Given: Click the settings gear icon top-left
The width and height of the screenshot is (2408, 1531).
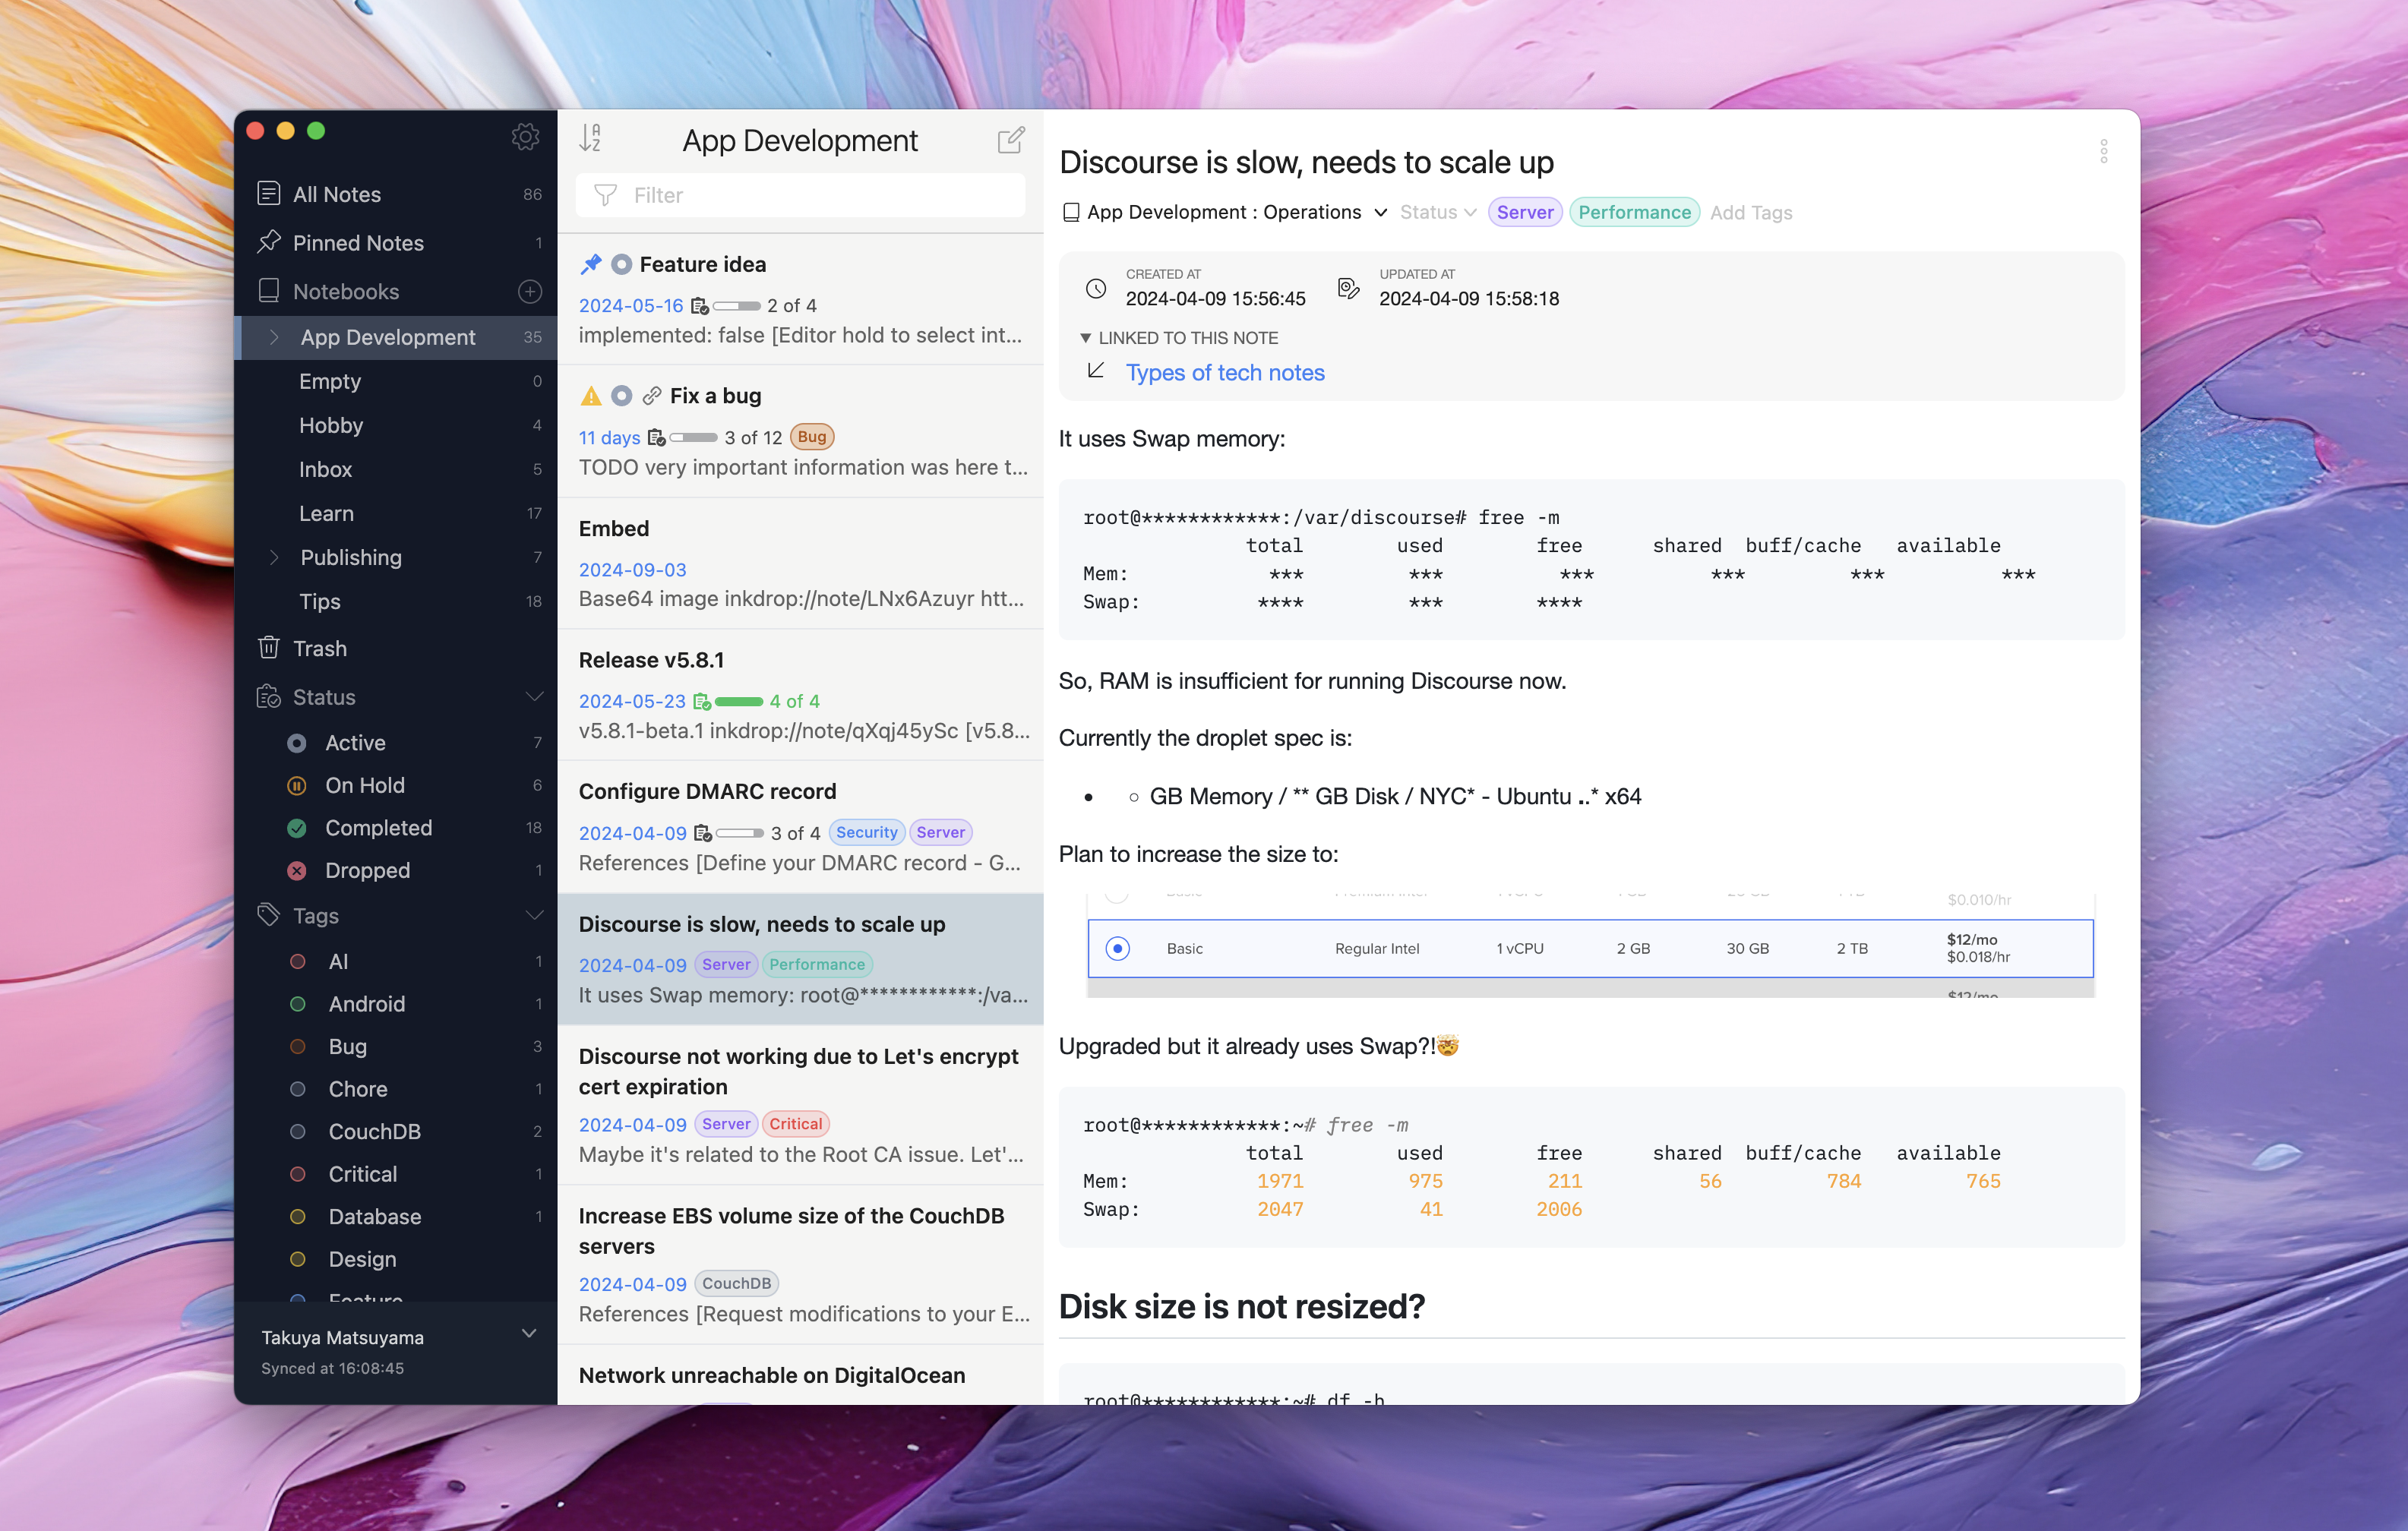Looking at the screenshot, I should [x=526, y=137].
